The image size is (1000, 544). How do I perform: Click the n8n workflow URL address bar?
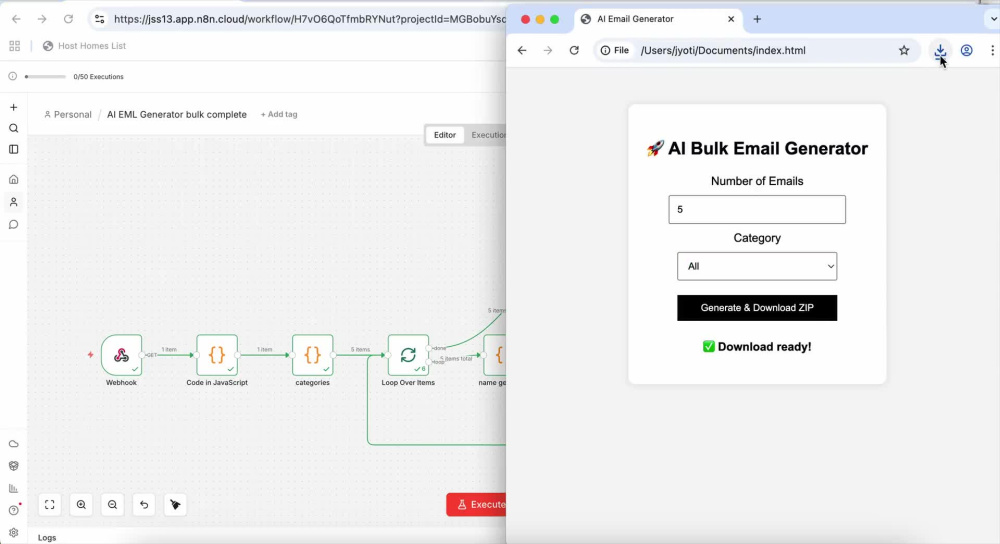310,19
